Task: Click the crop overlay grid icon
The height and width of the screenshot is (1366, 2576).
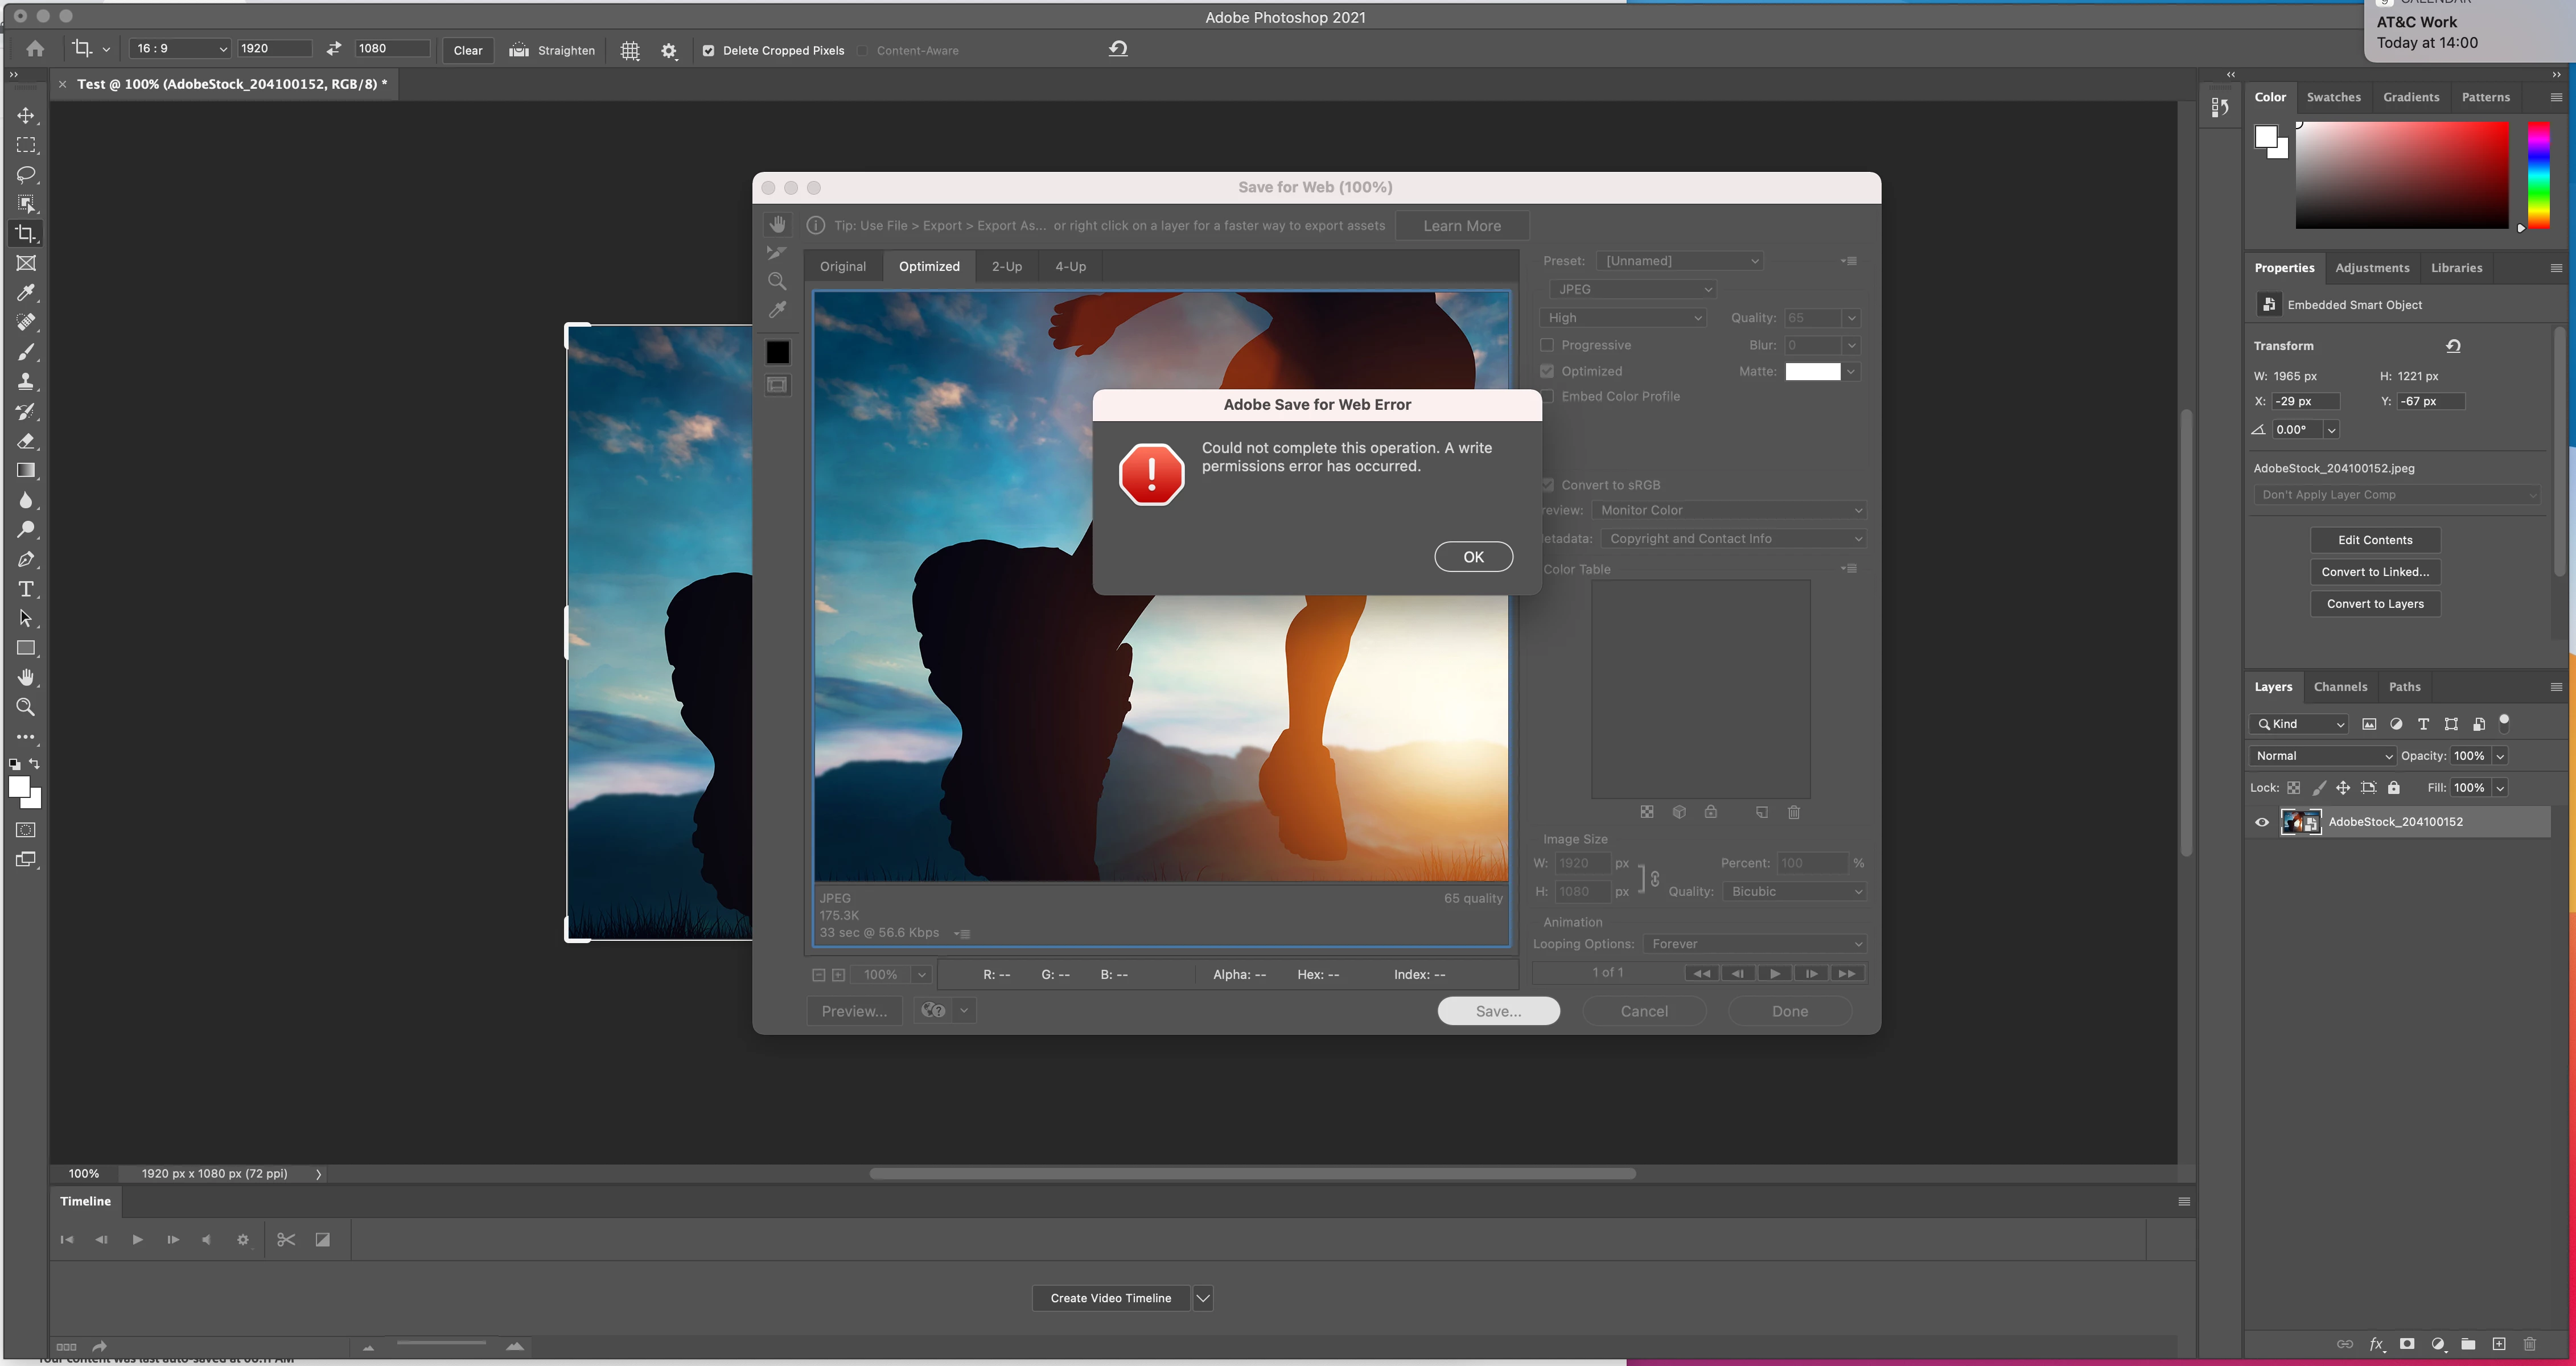Action: 630,50
